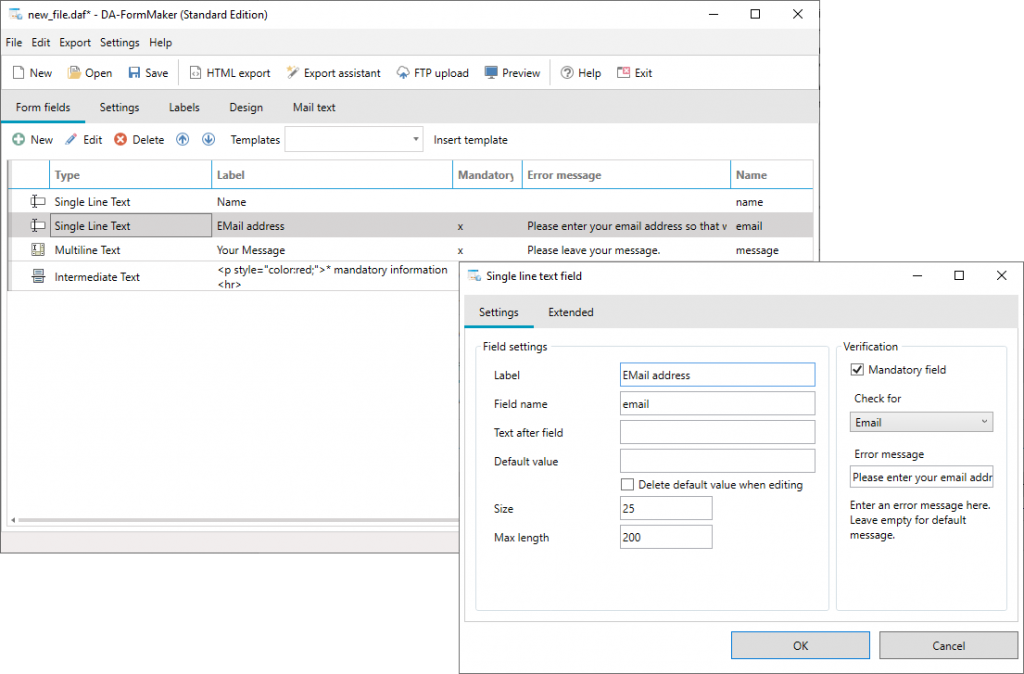Move the selected field down
Screen dimensions: 1024x674
(x=208, y=139)
